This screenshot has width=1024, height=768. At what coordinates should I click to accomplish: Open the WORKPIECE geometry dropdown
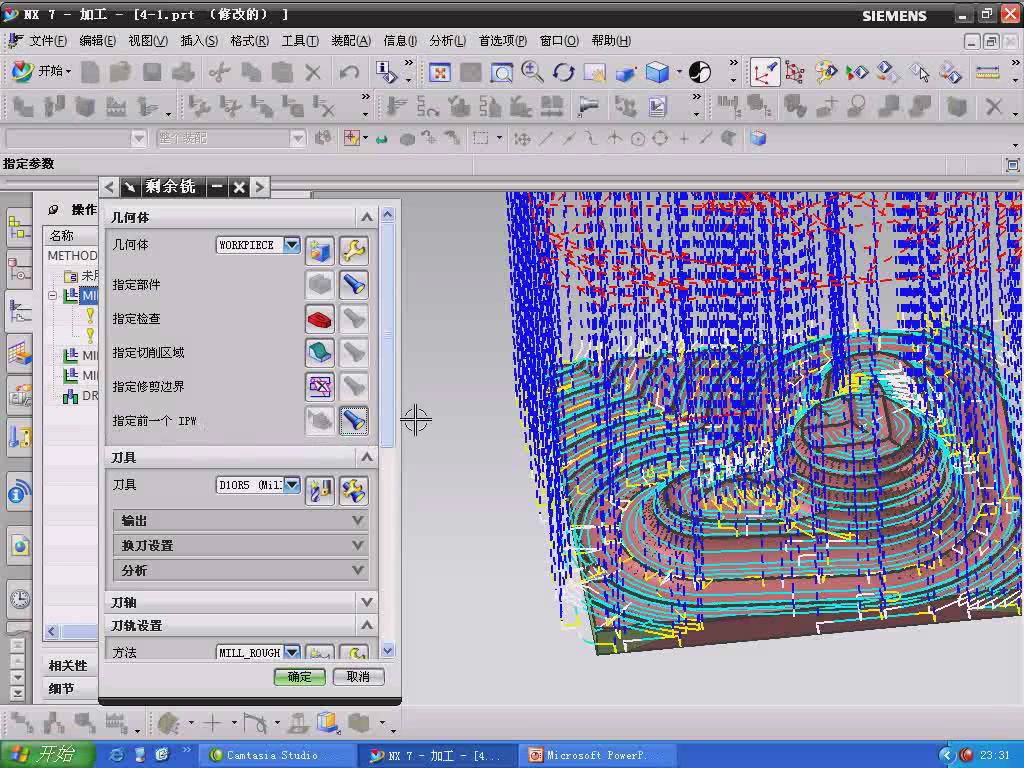click(x=292, y=245)
